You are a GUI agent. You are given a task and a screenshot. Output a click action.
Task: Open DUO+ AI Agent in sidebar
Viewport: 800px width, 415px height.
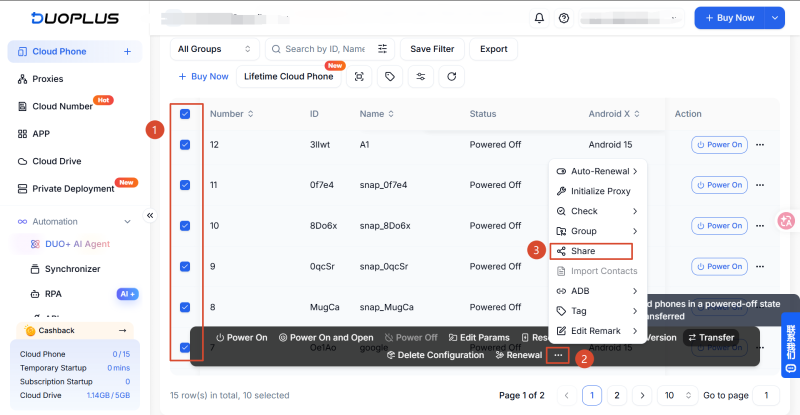coord(70,245)
